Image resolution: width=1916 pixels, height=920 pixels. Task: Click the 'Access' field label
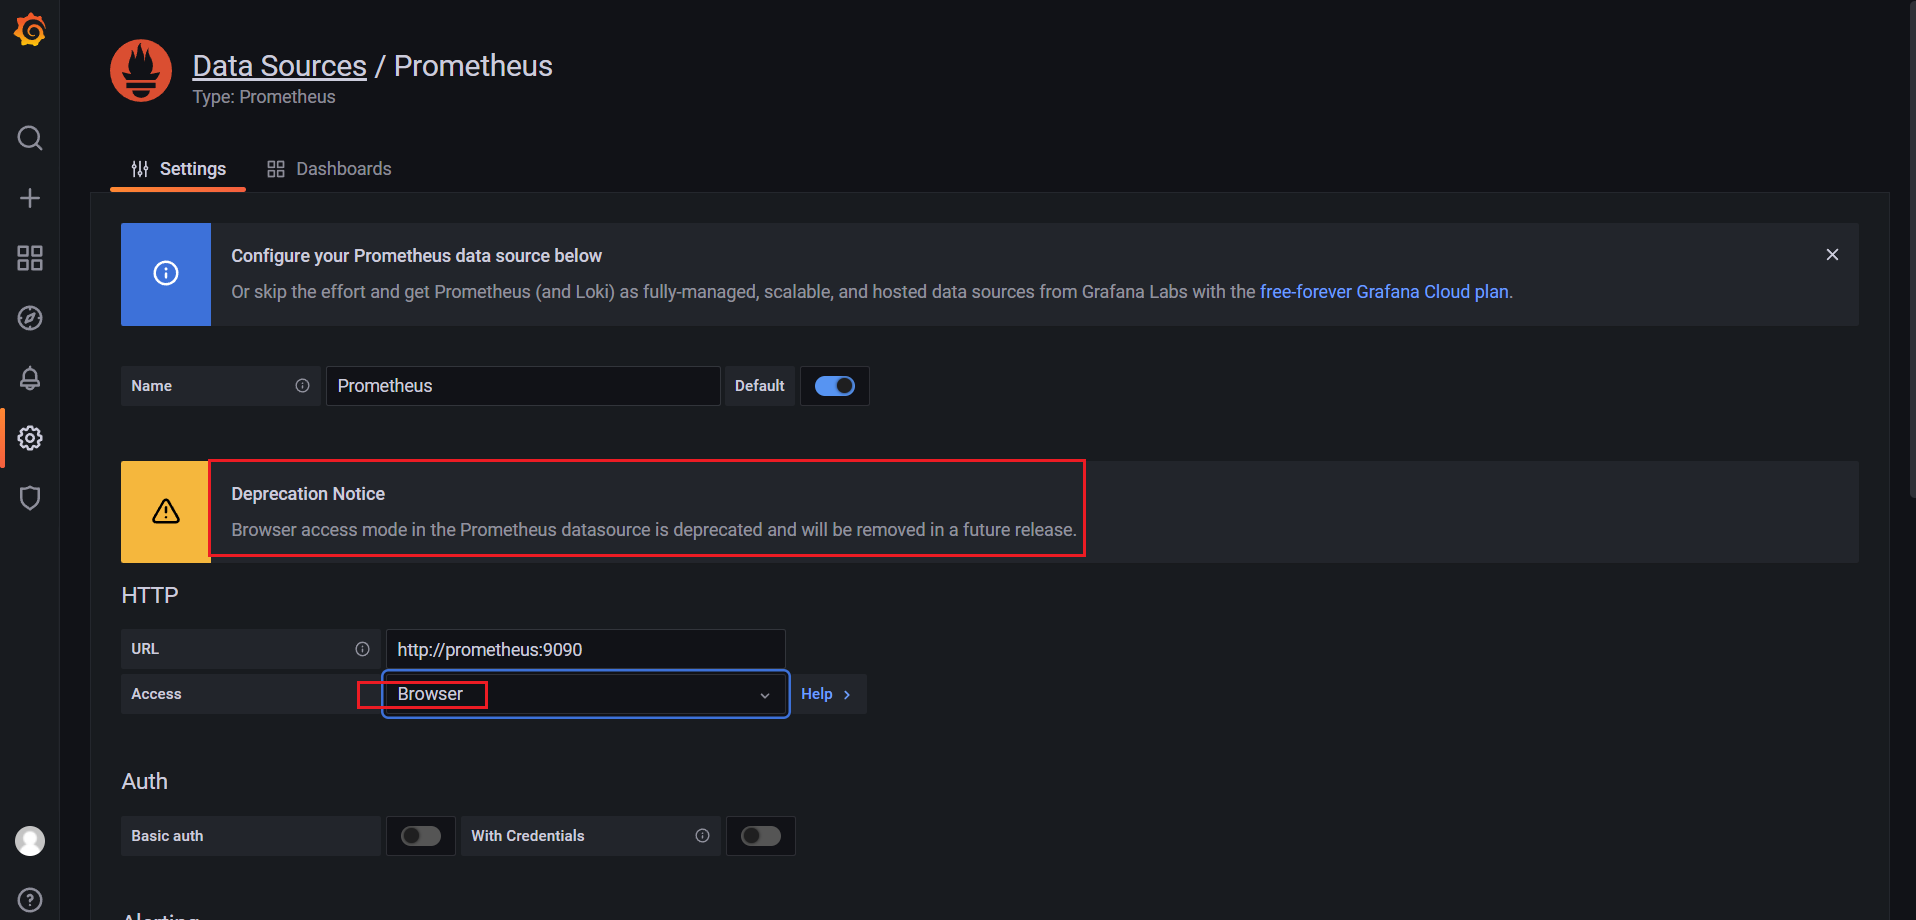click(x=156, y=694)
